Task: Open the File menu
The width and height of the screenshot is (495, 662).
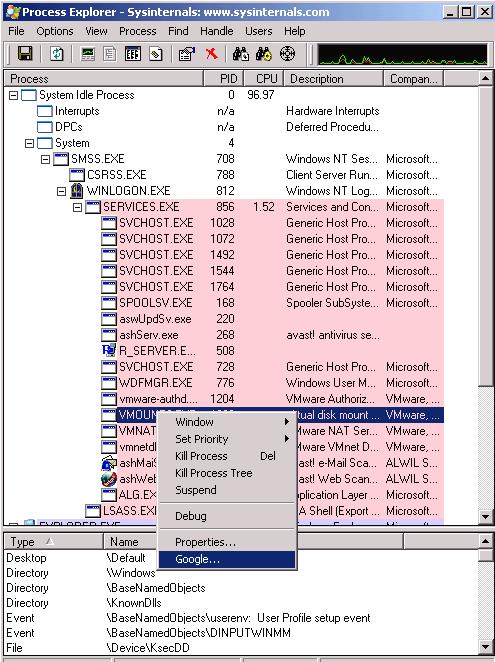Action: (x=16, y=31)
